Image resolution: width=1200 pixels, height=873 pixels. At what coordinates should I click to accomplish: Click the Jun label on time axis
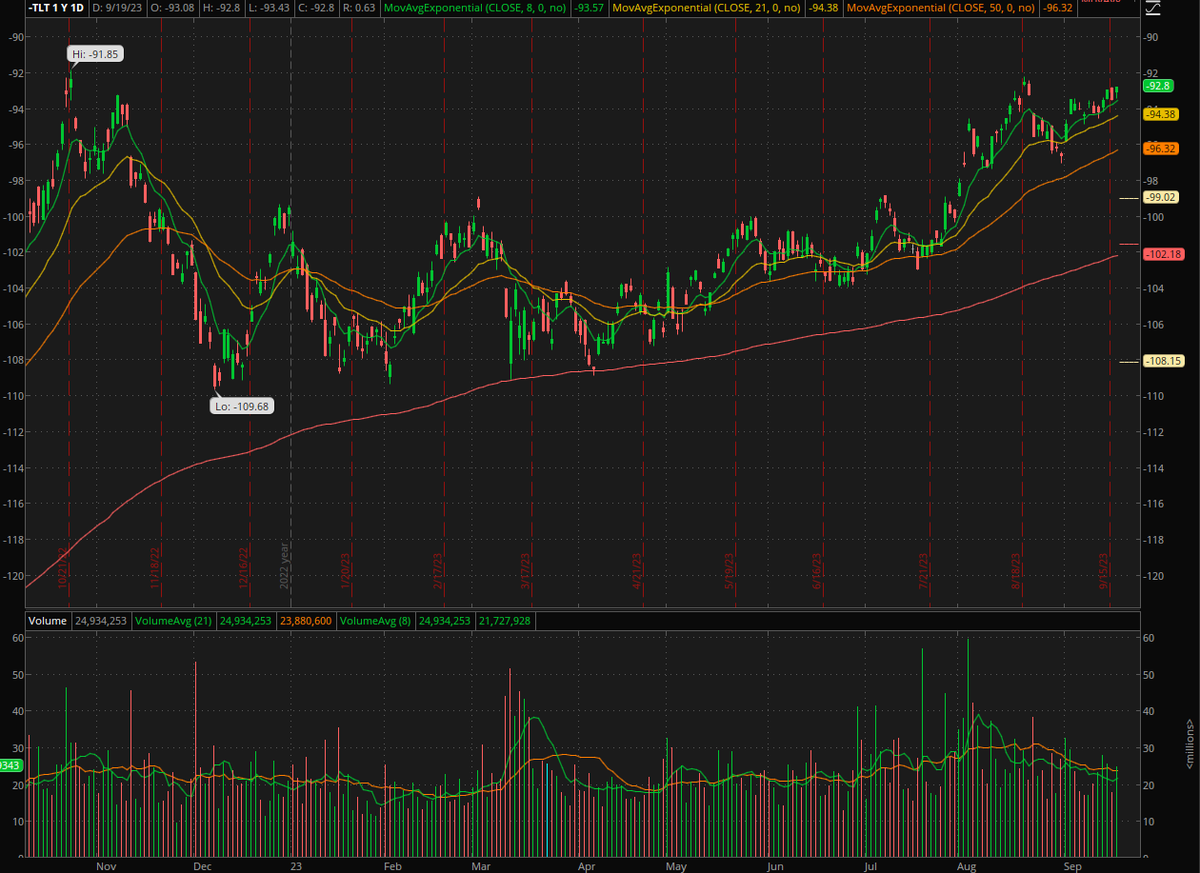click(x=776, y=865)
